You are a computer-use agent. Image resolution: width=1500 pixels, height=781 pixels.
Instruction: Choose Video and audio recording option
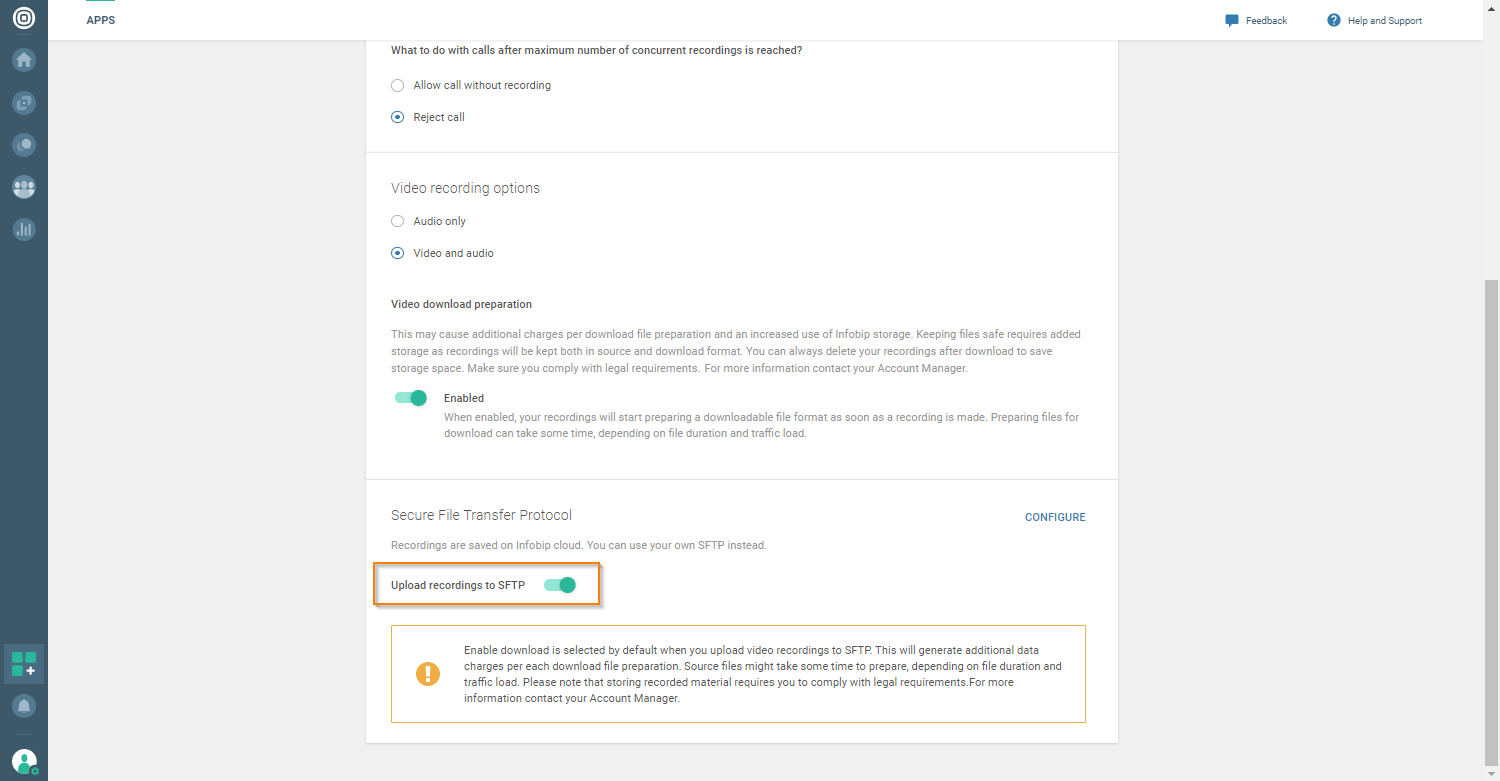coord(398,254)
